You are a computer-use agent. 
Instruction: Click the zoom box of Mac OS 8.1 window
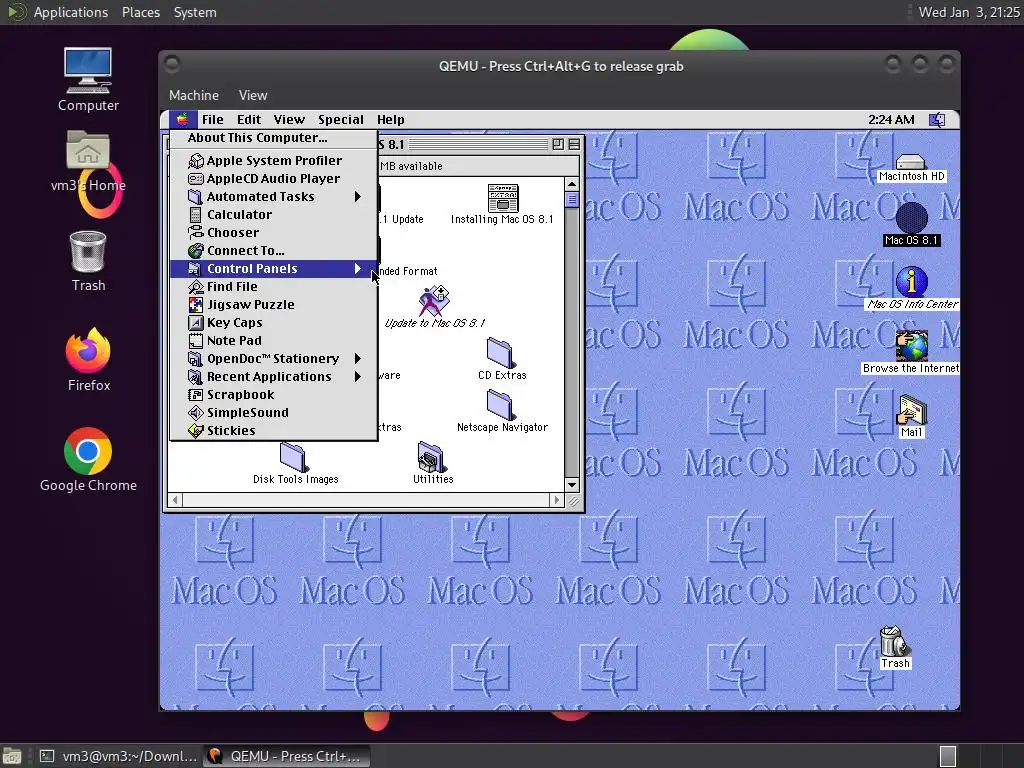coord(558,144)
